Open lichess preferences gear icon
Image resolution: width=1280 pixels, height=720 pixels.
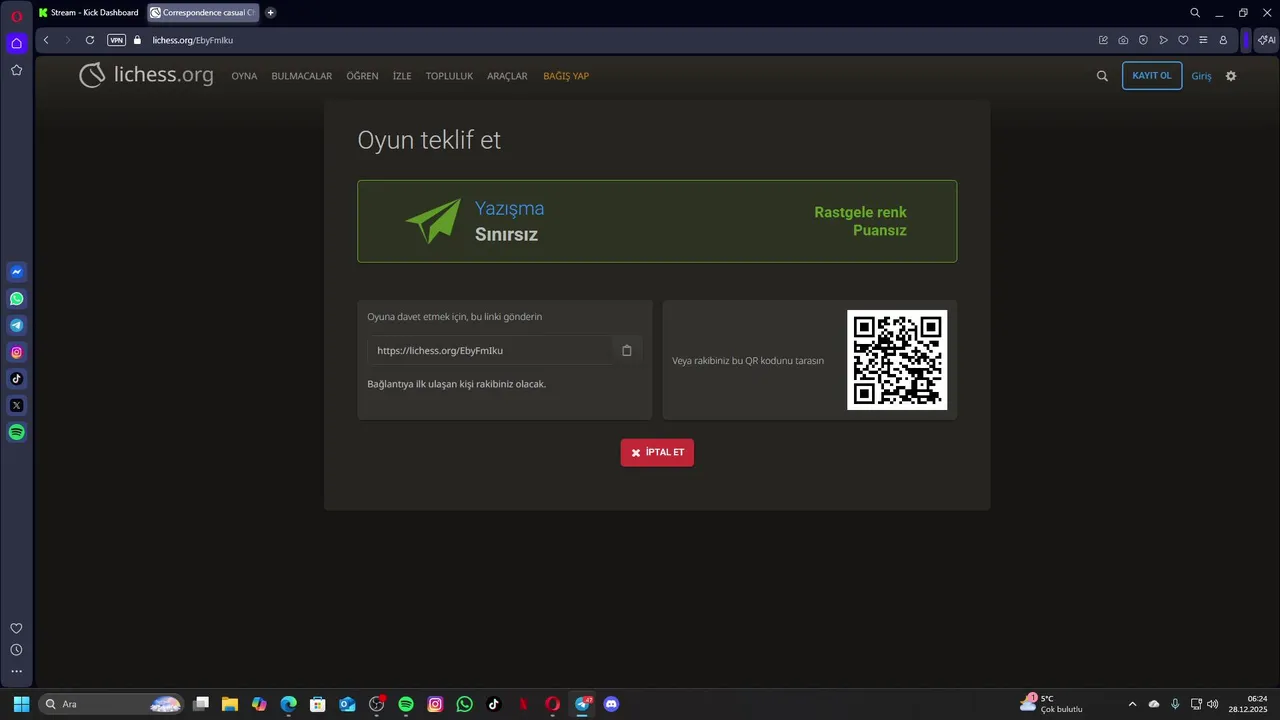coord(1231,76)
